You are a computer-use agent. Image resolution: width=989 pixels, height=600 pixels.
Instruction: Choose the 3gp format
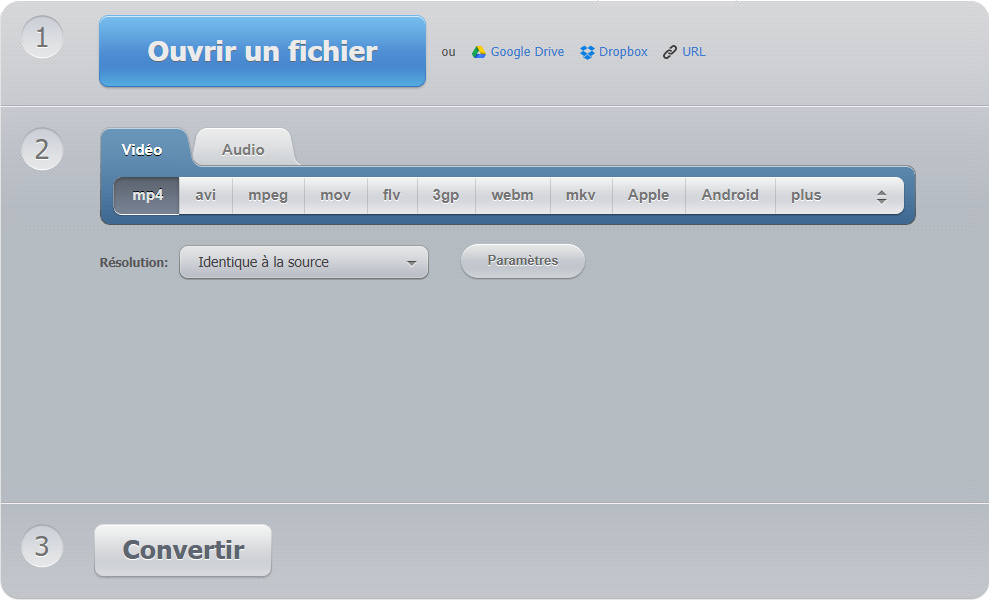click(445, 195)
